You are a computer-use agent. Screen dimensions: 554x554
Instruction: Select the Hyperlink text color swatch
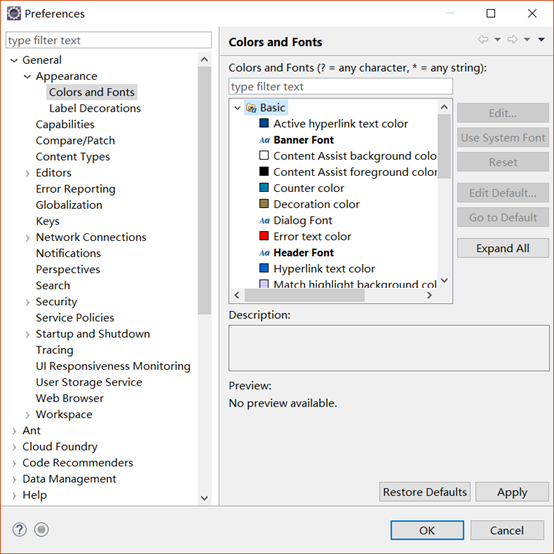tap(264, 268)
